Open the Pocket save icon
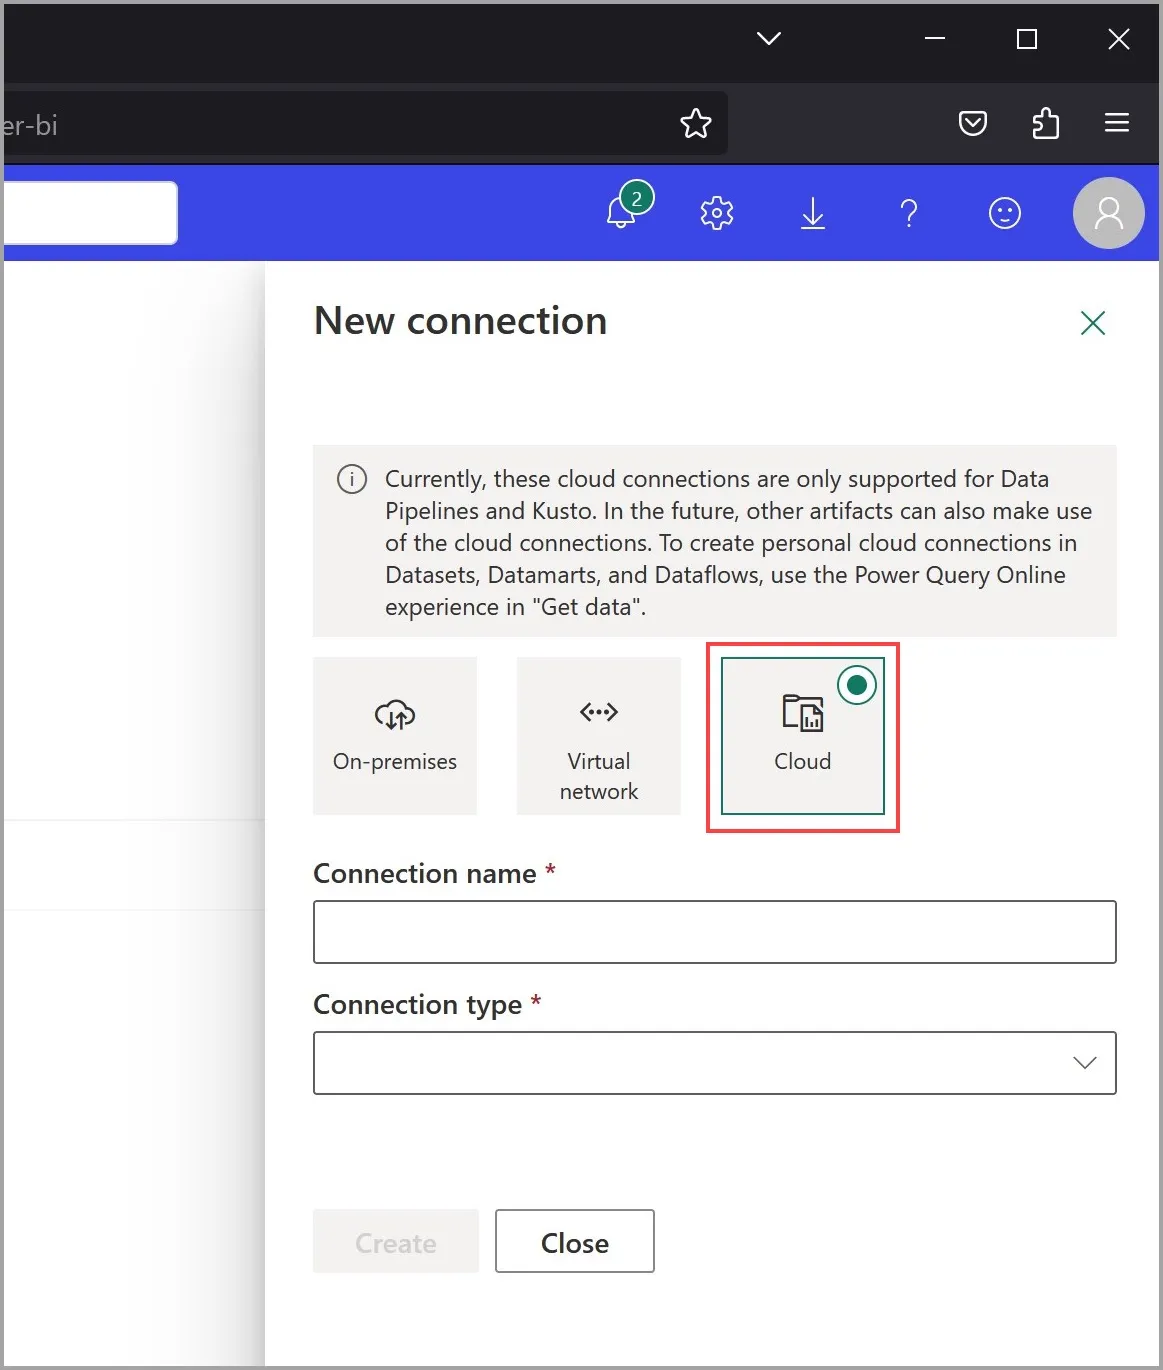 972,124
